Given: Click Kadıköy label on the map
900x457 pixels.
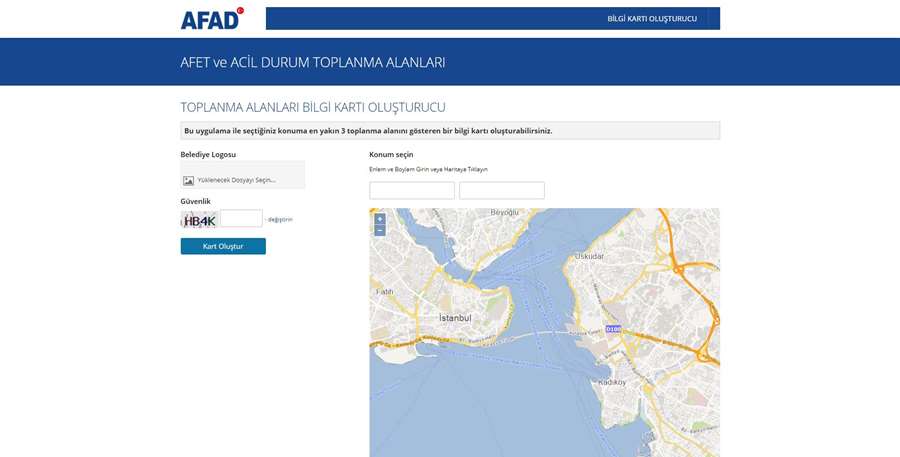Looking at the screenshot, I should tap(612, 382).
